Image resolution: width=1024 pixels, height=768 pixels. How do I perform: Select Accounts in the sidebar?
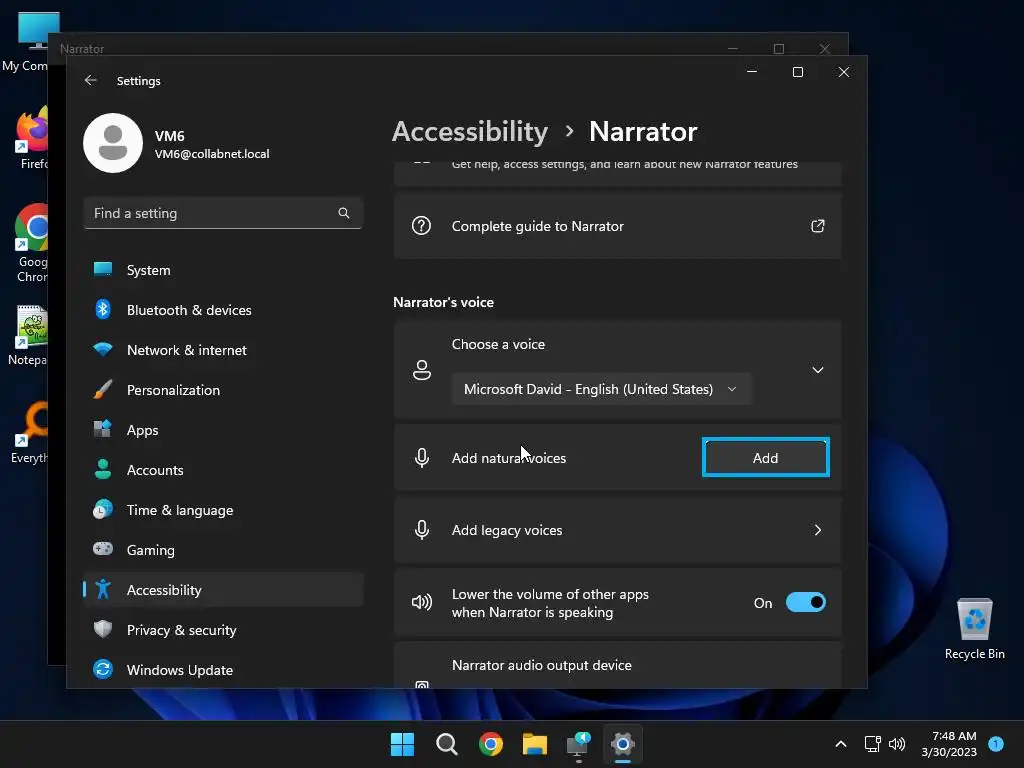tap(223, 469)
